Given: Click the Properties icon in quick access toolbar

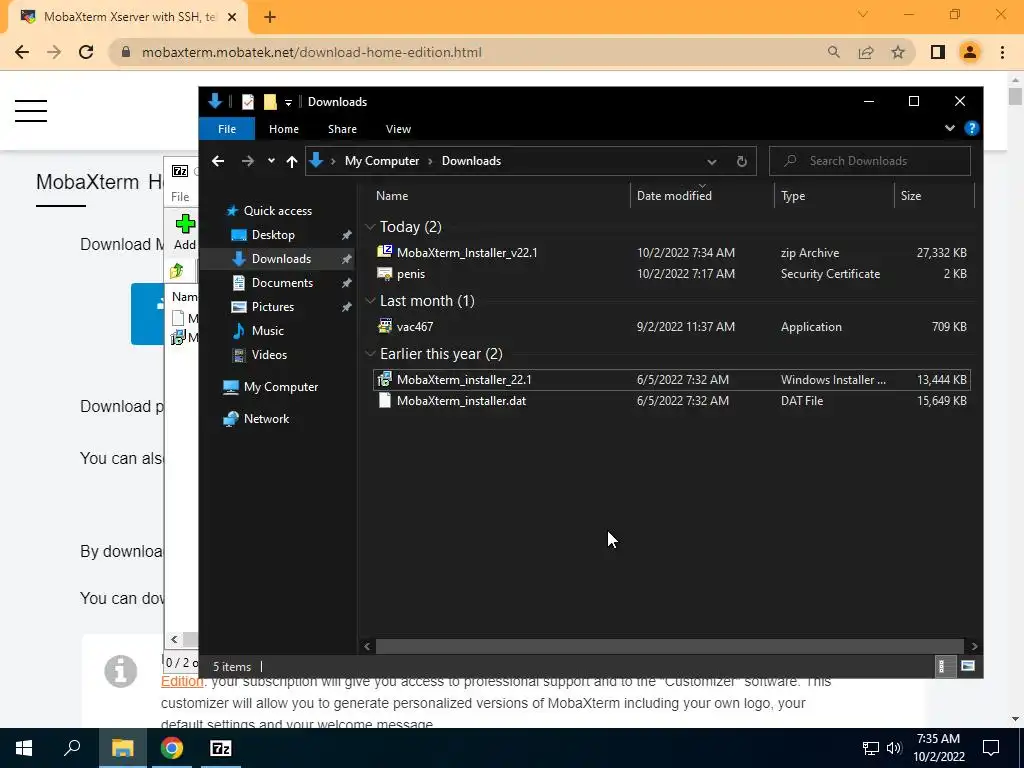Looking at the screenshot, I should pos(248,102).
